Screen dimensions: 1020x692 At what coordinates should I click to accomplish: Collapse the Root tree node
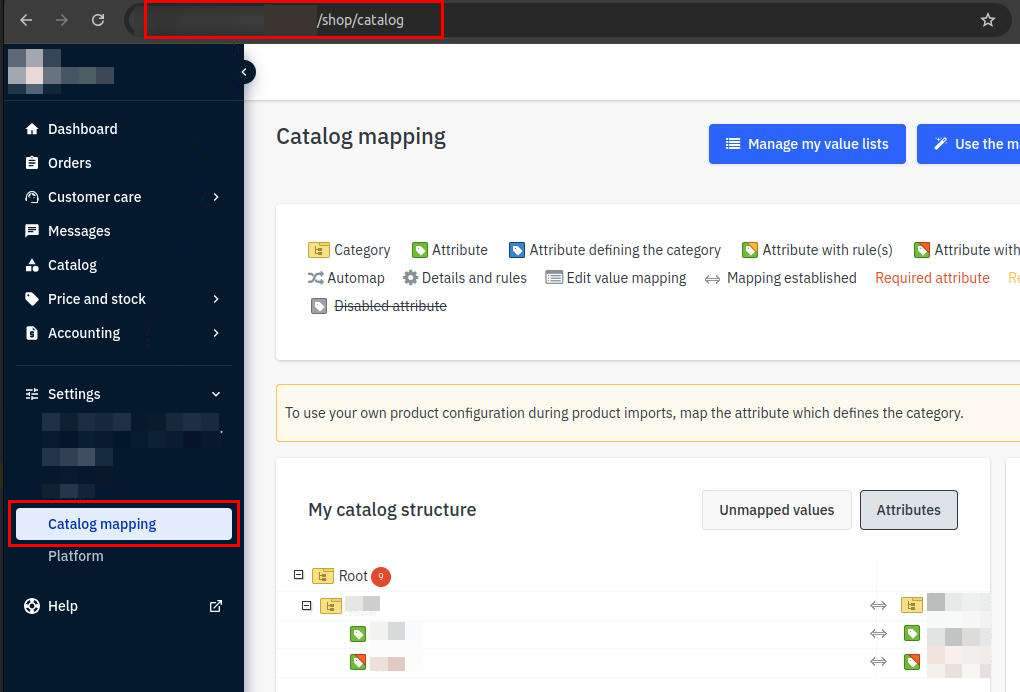299,575
